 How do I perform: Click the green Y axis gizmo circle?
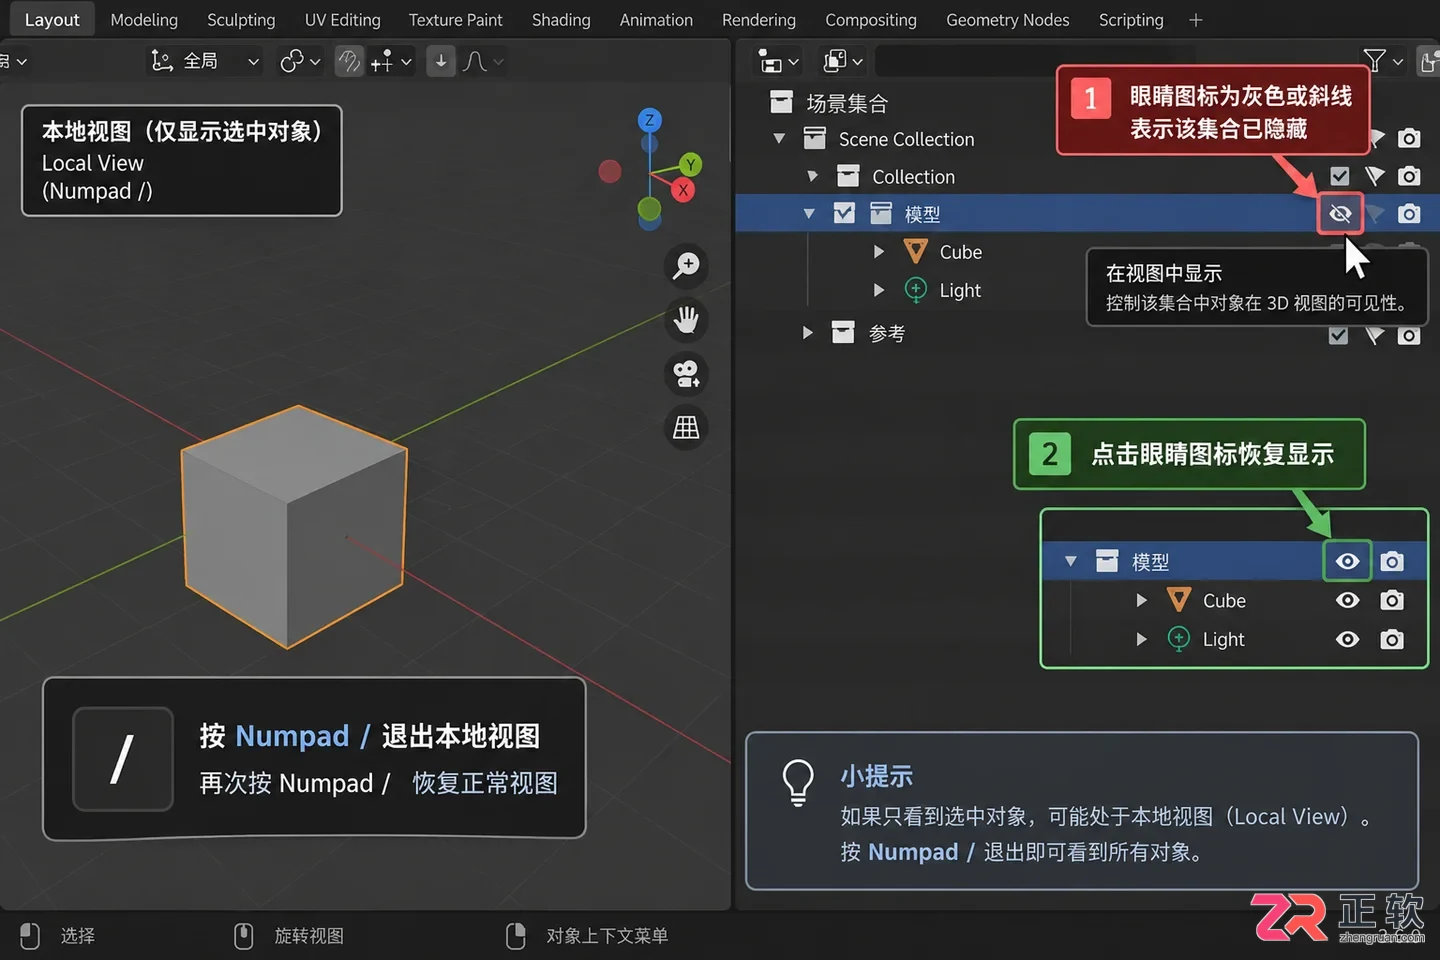[x=690, y=165]
